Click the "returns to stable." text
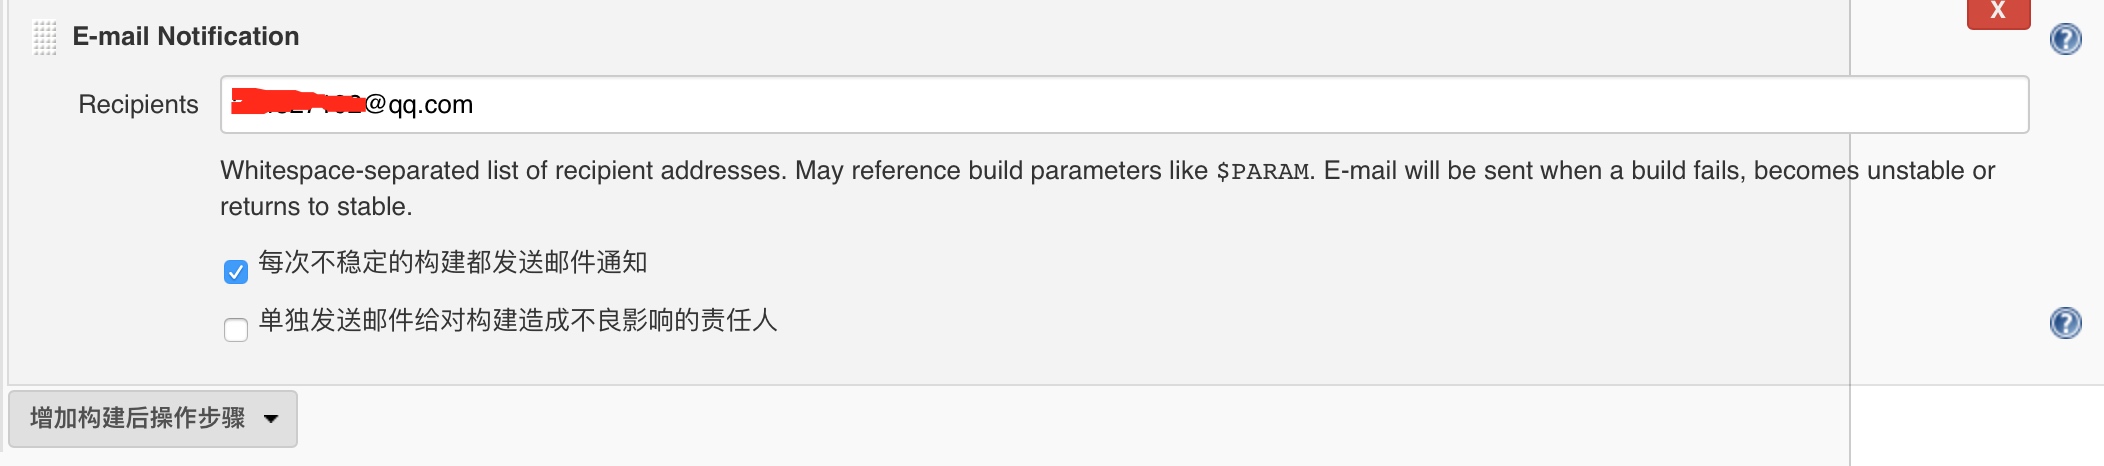Screen dimensions: 2104x466 [x=316, y=207]
